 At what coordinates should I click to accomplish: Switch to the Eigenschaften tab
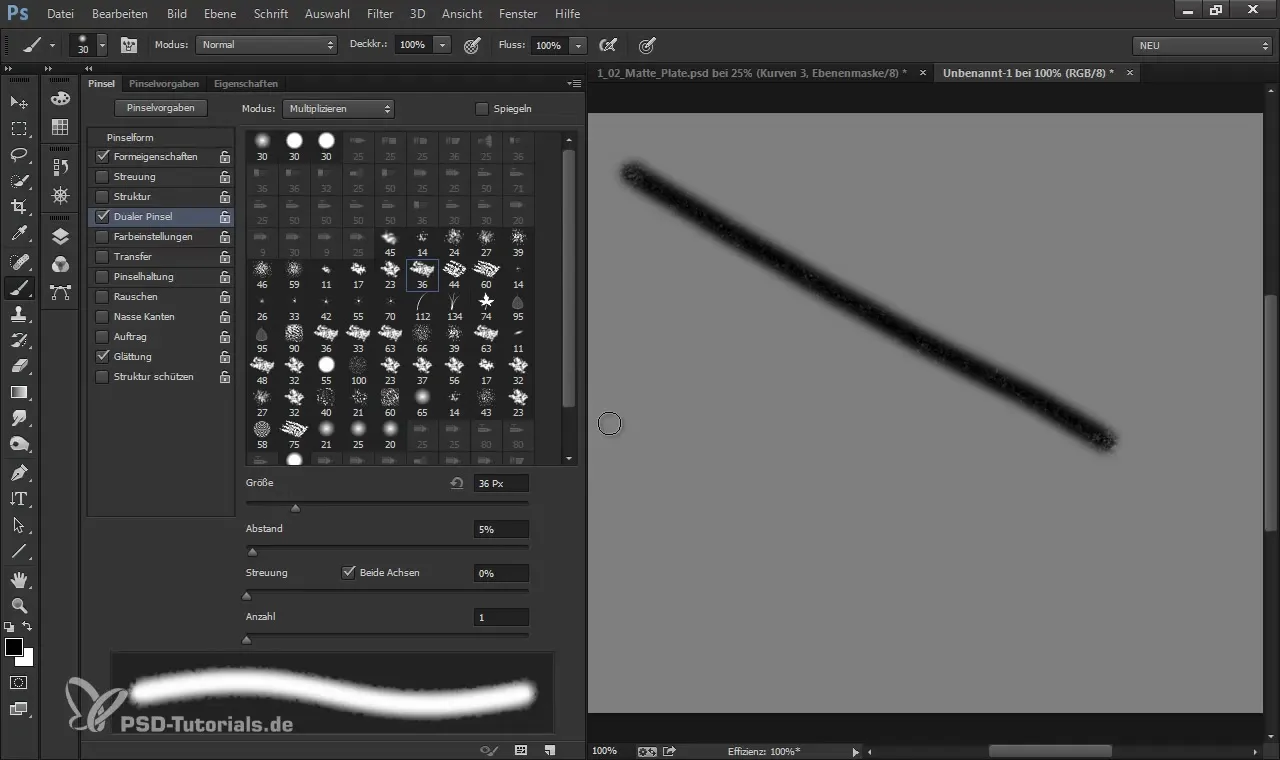246,83
